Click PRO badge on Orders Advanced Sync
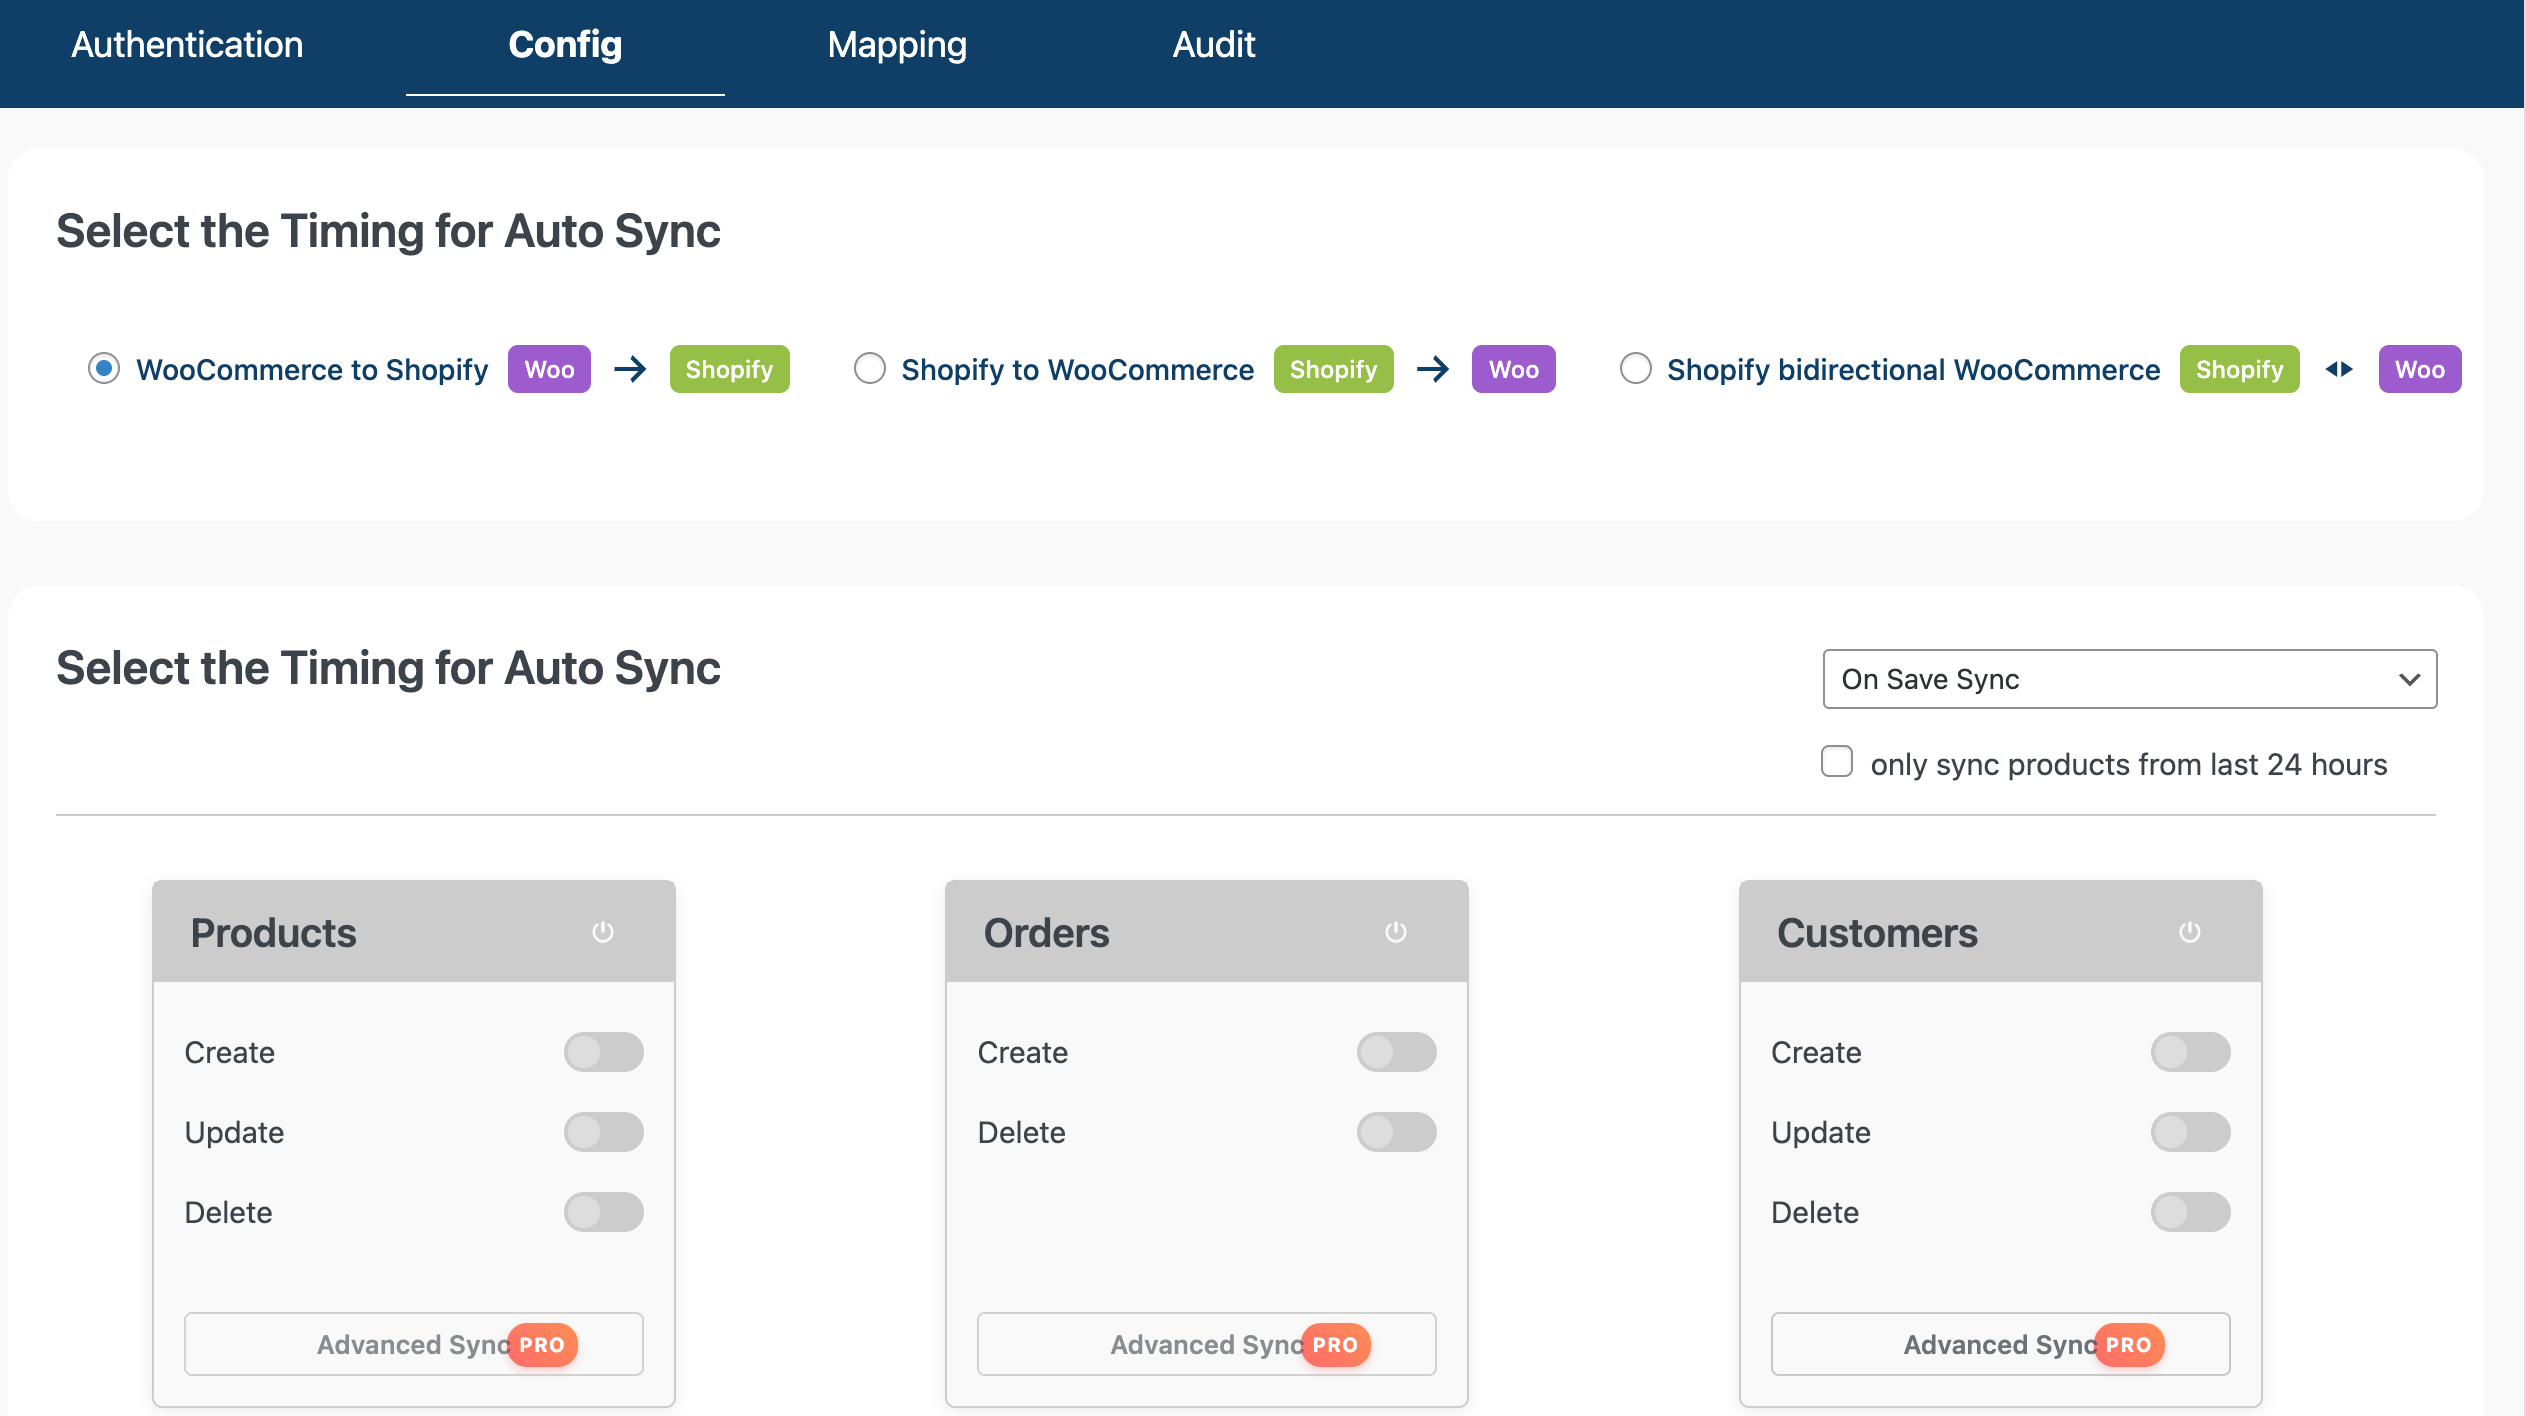Screen dimensions: 2526x1416 pyautogui.click(x=1335, y=1345)
